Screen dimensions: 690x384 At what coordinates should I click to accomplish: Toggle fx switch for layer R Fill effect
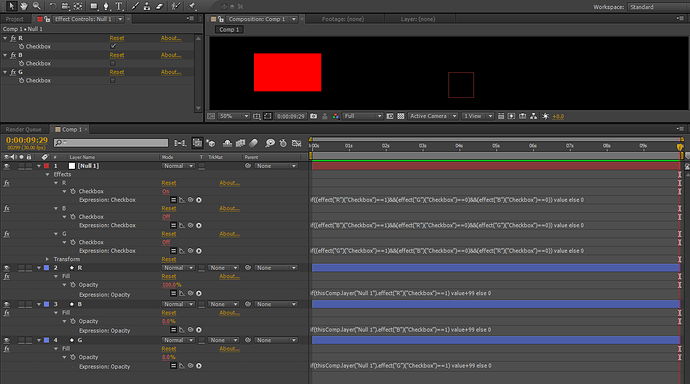click(x=7, y=277)
